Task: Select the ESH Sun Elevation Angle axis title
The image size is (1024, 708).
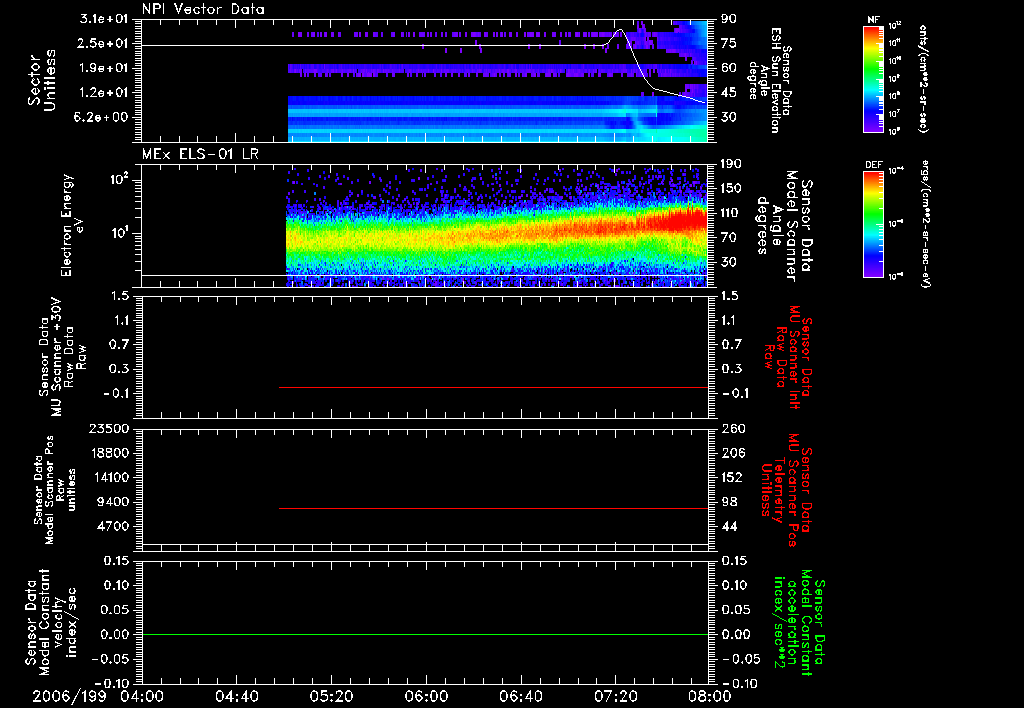Action: tap(771, 80)
